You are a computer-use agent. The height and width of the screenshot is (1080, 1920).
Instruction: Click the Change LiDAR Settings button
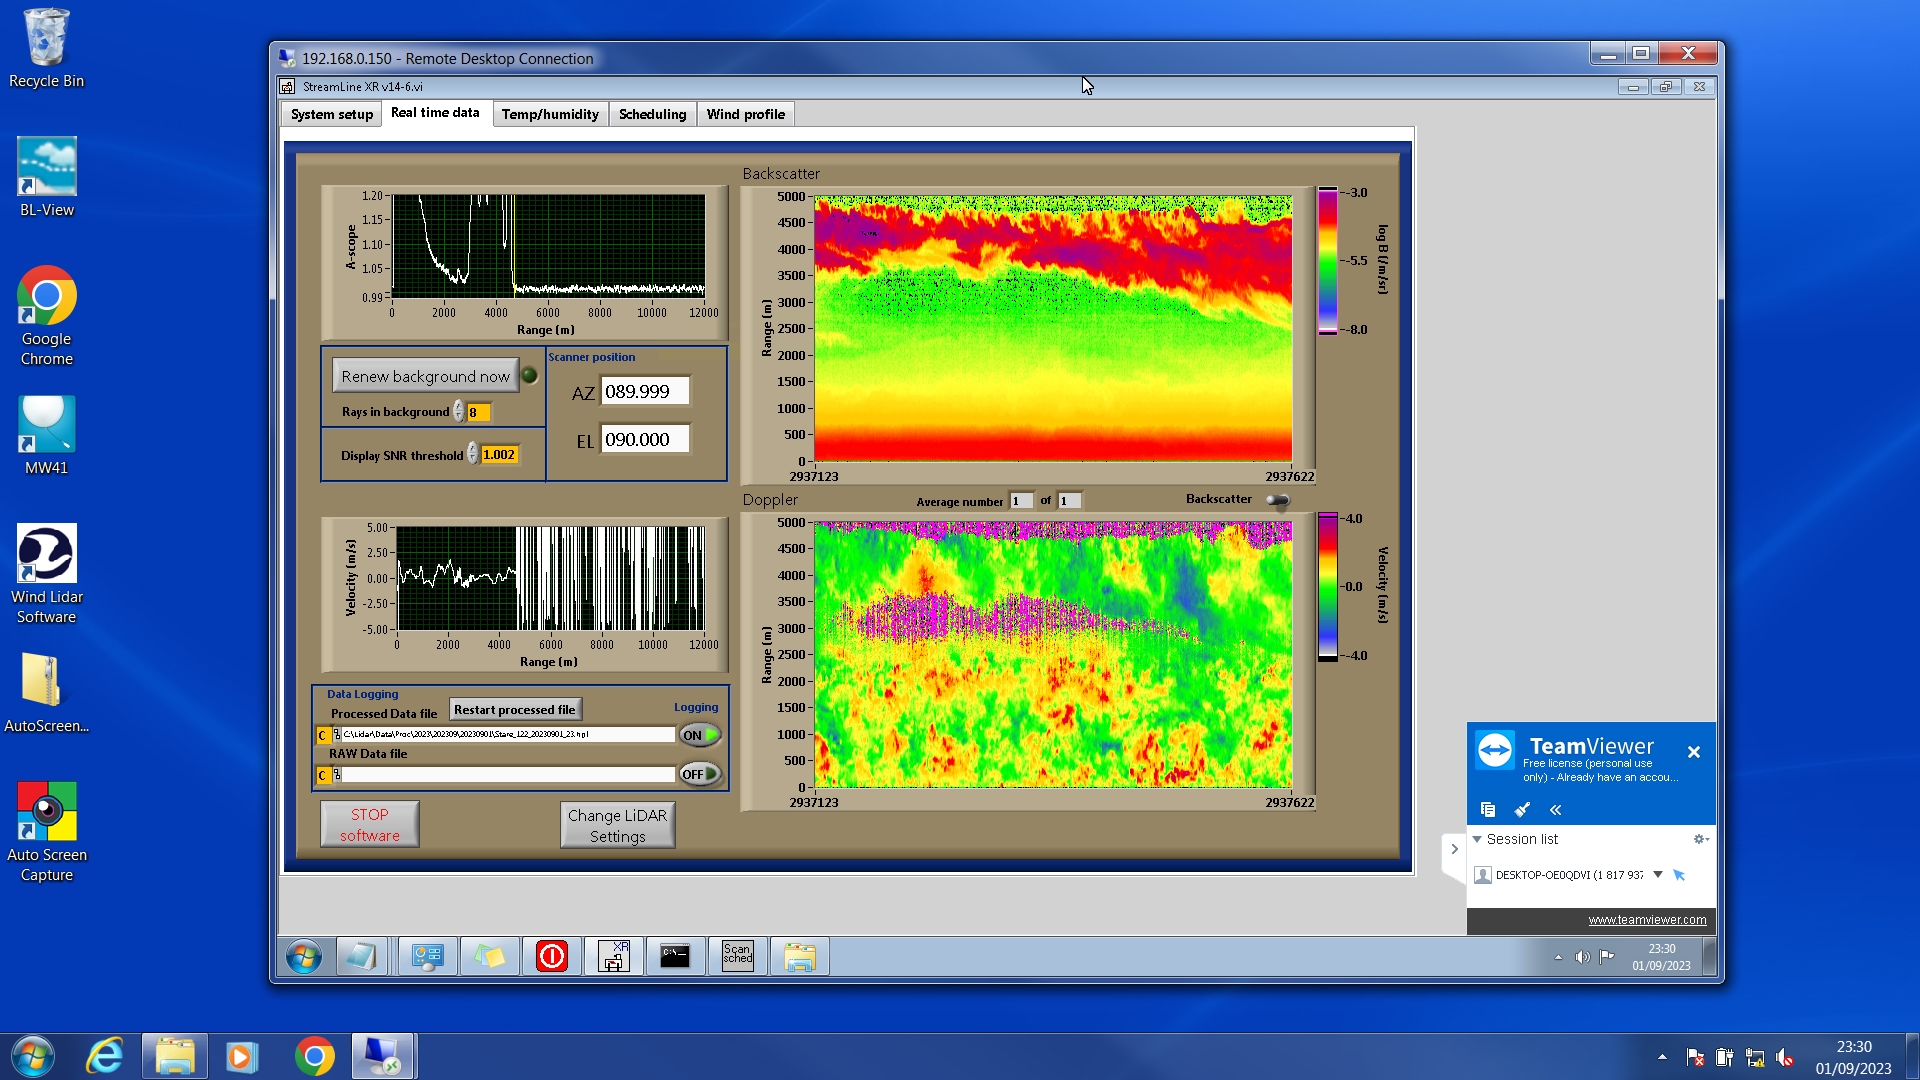point(617,825)
